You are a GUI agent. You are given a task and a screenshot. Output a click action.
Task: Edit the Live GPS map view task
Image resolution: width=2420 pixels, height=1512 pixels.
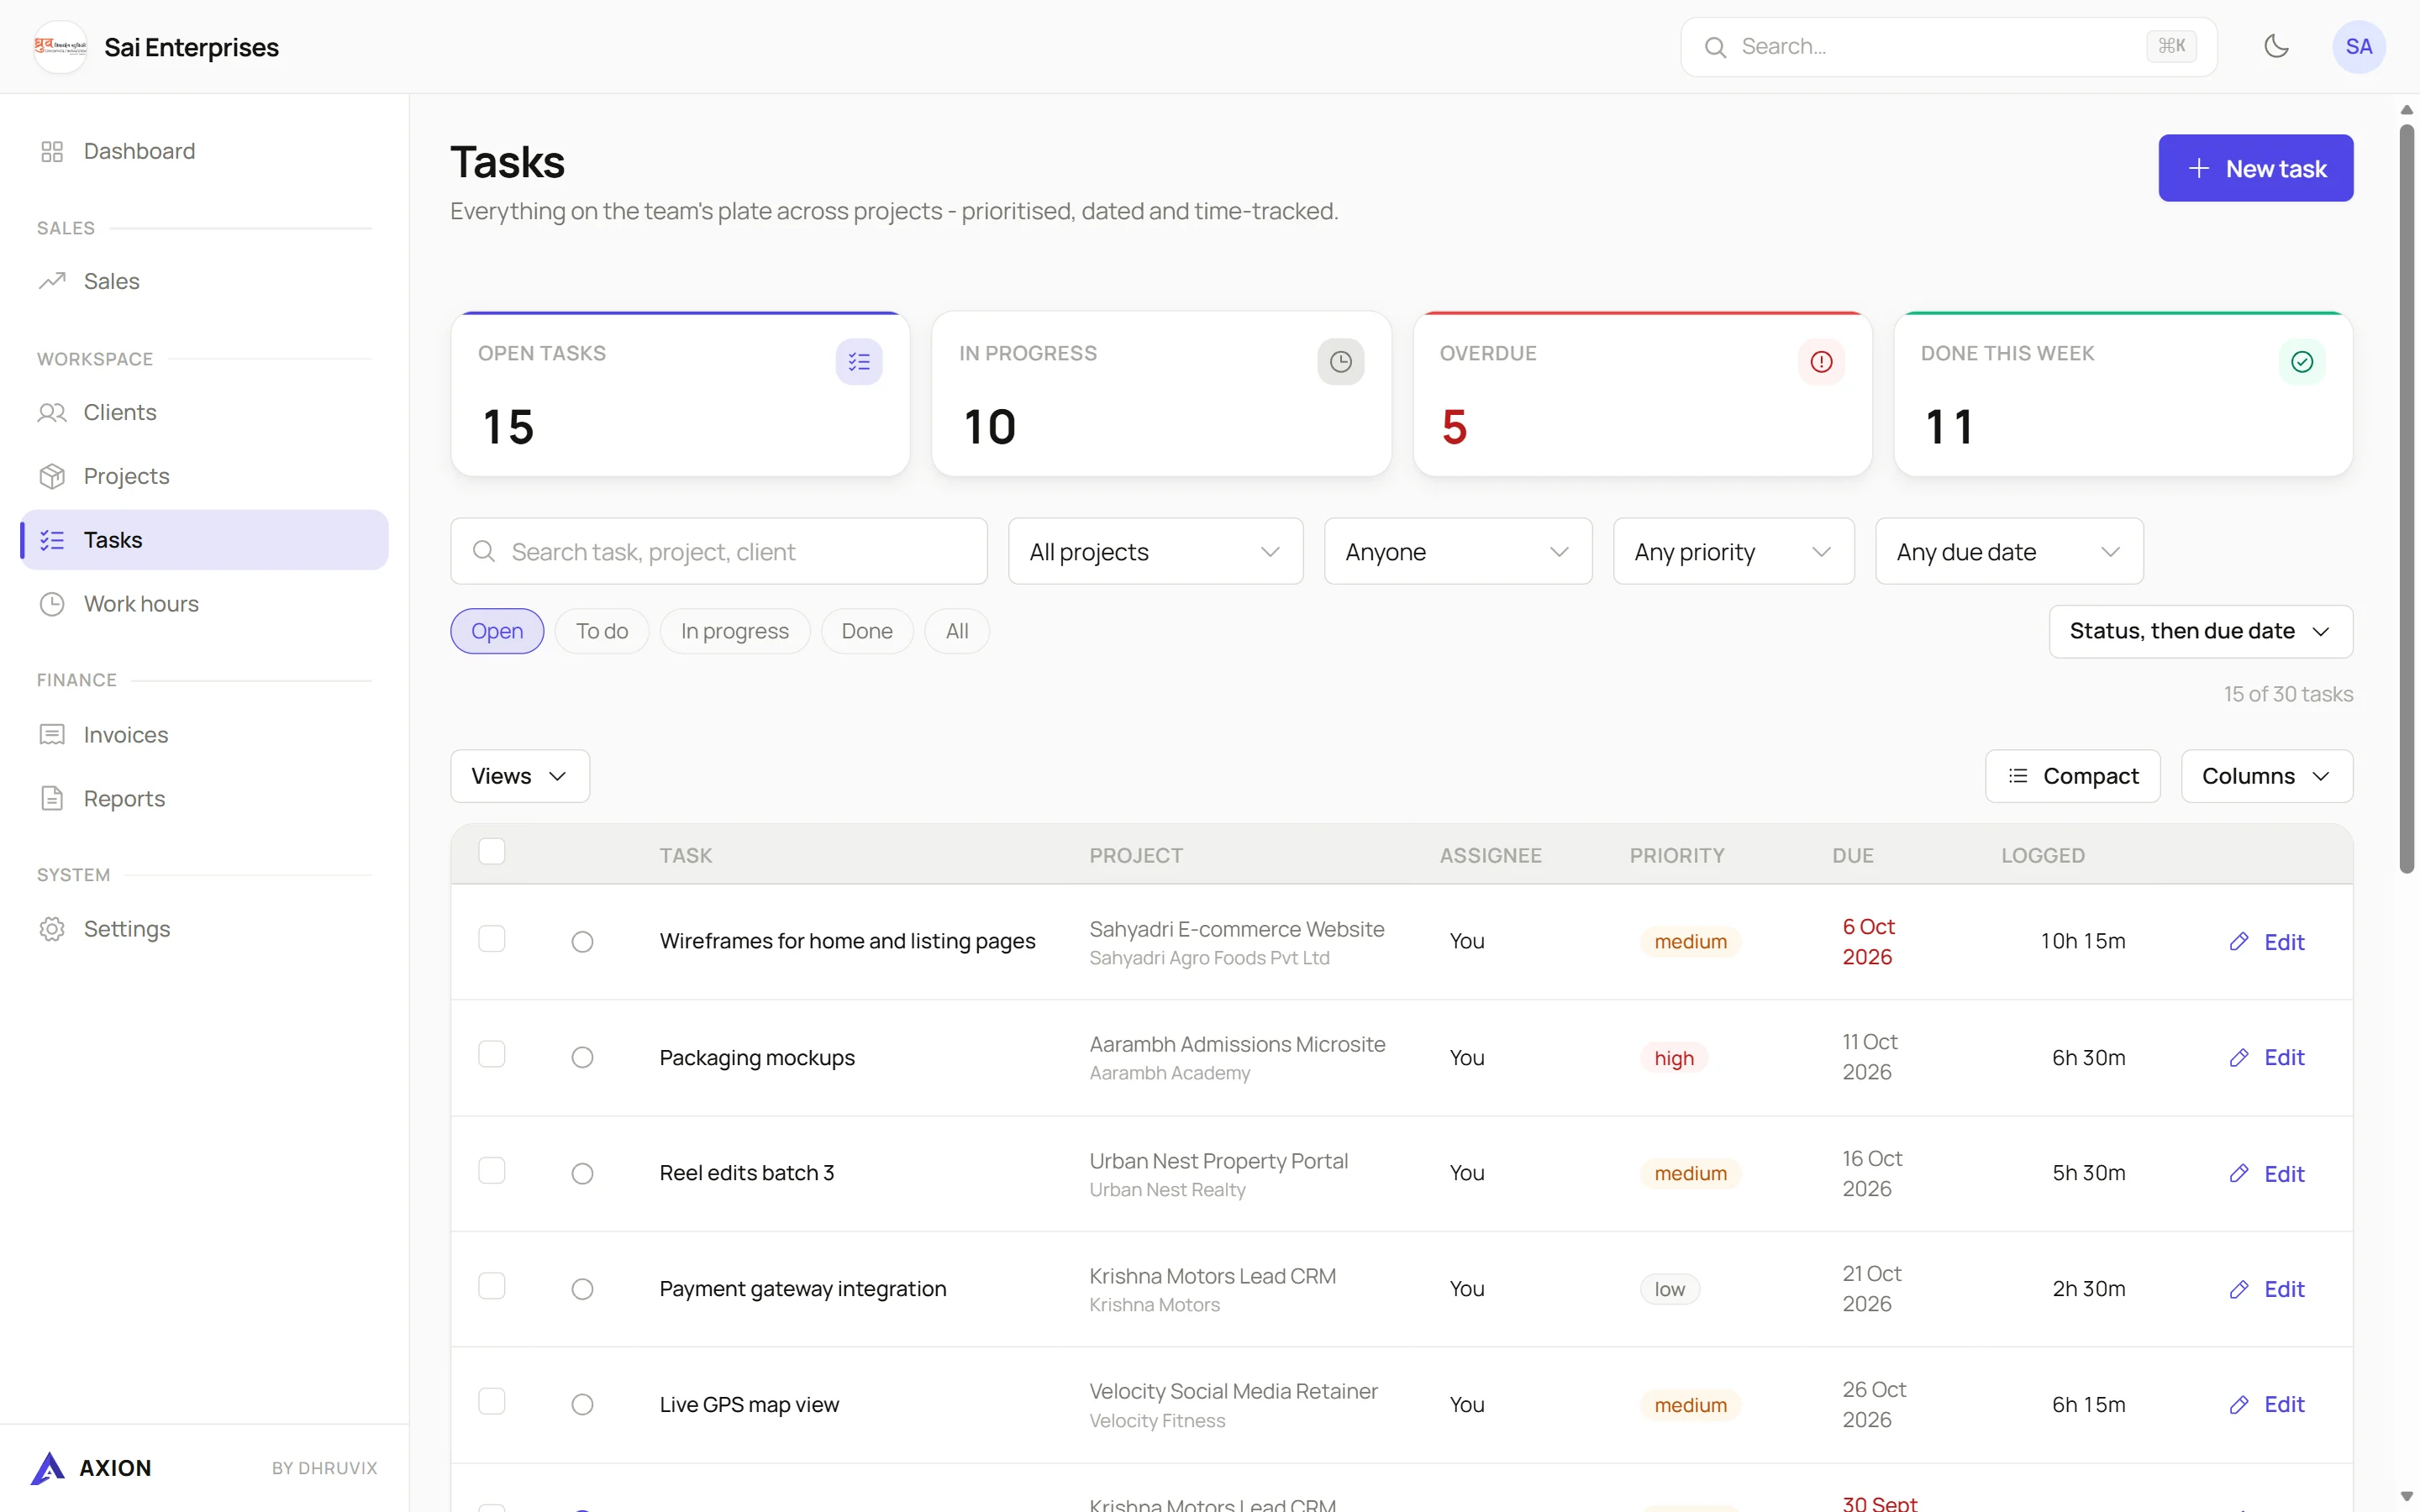click(2266, 1405)
